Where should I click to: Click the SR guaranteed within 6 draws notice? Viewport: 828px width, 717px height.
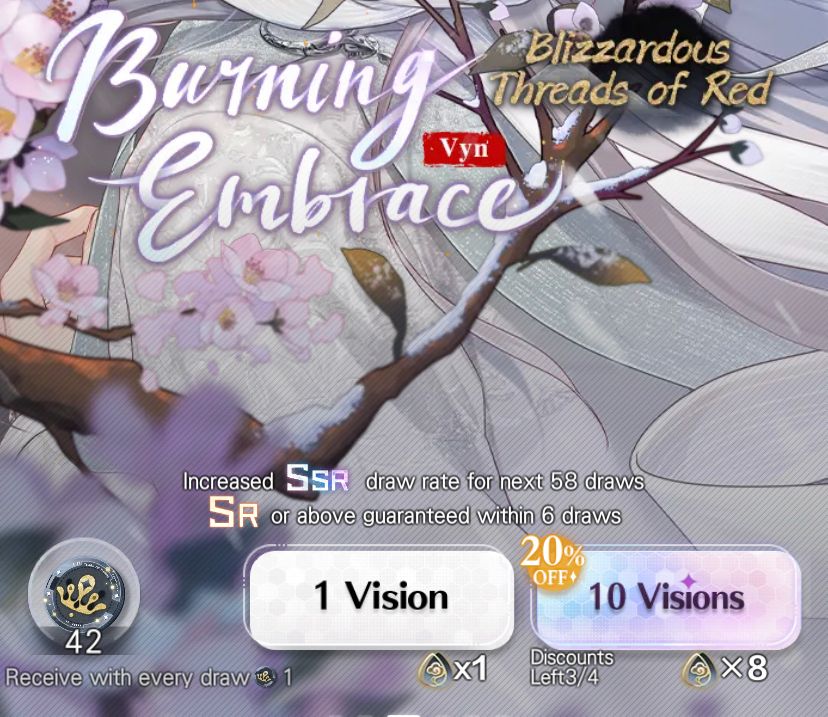(x=415, y=514)
